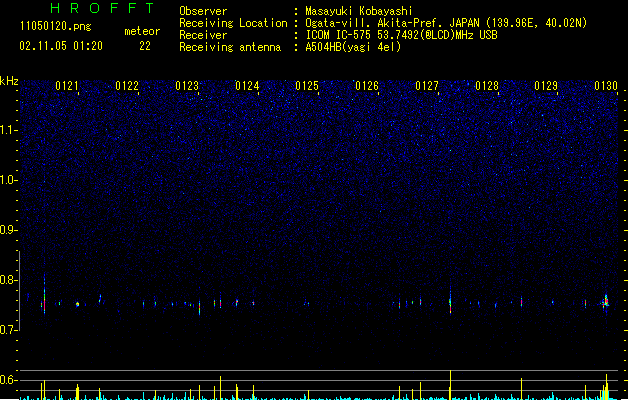Click the 0.9 kHz axis label

click(x=8, y=230)
